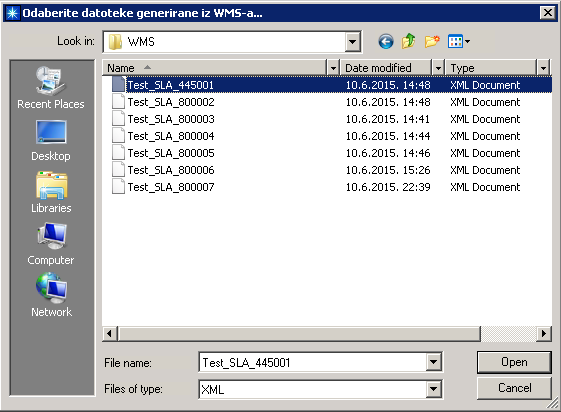Sort files by Date modified column
This screenshot has width=561, height=412.
(x=386, y=68)
